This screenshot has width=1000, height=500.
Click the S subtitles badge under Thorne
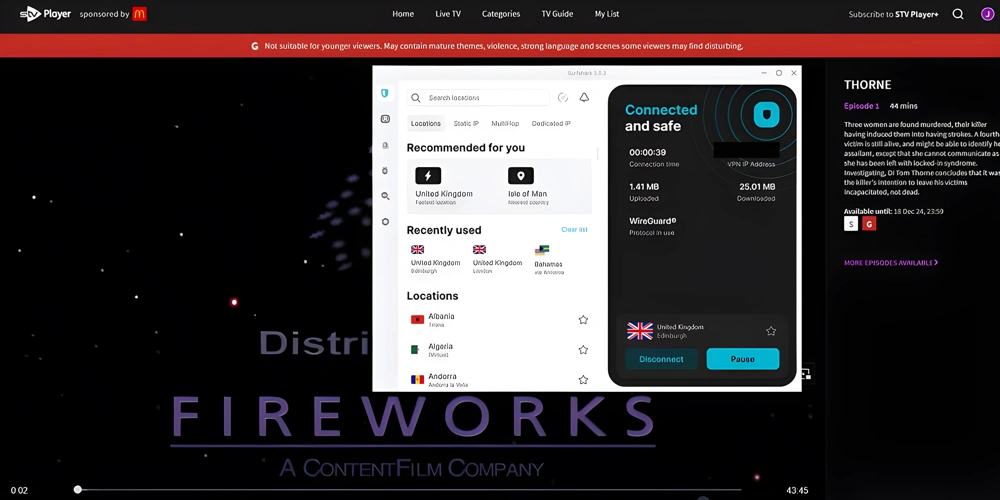[851, 224]
